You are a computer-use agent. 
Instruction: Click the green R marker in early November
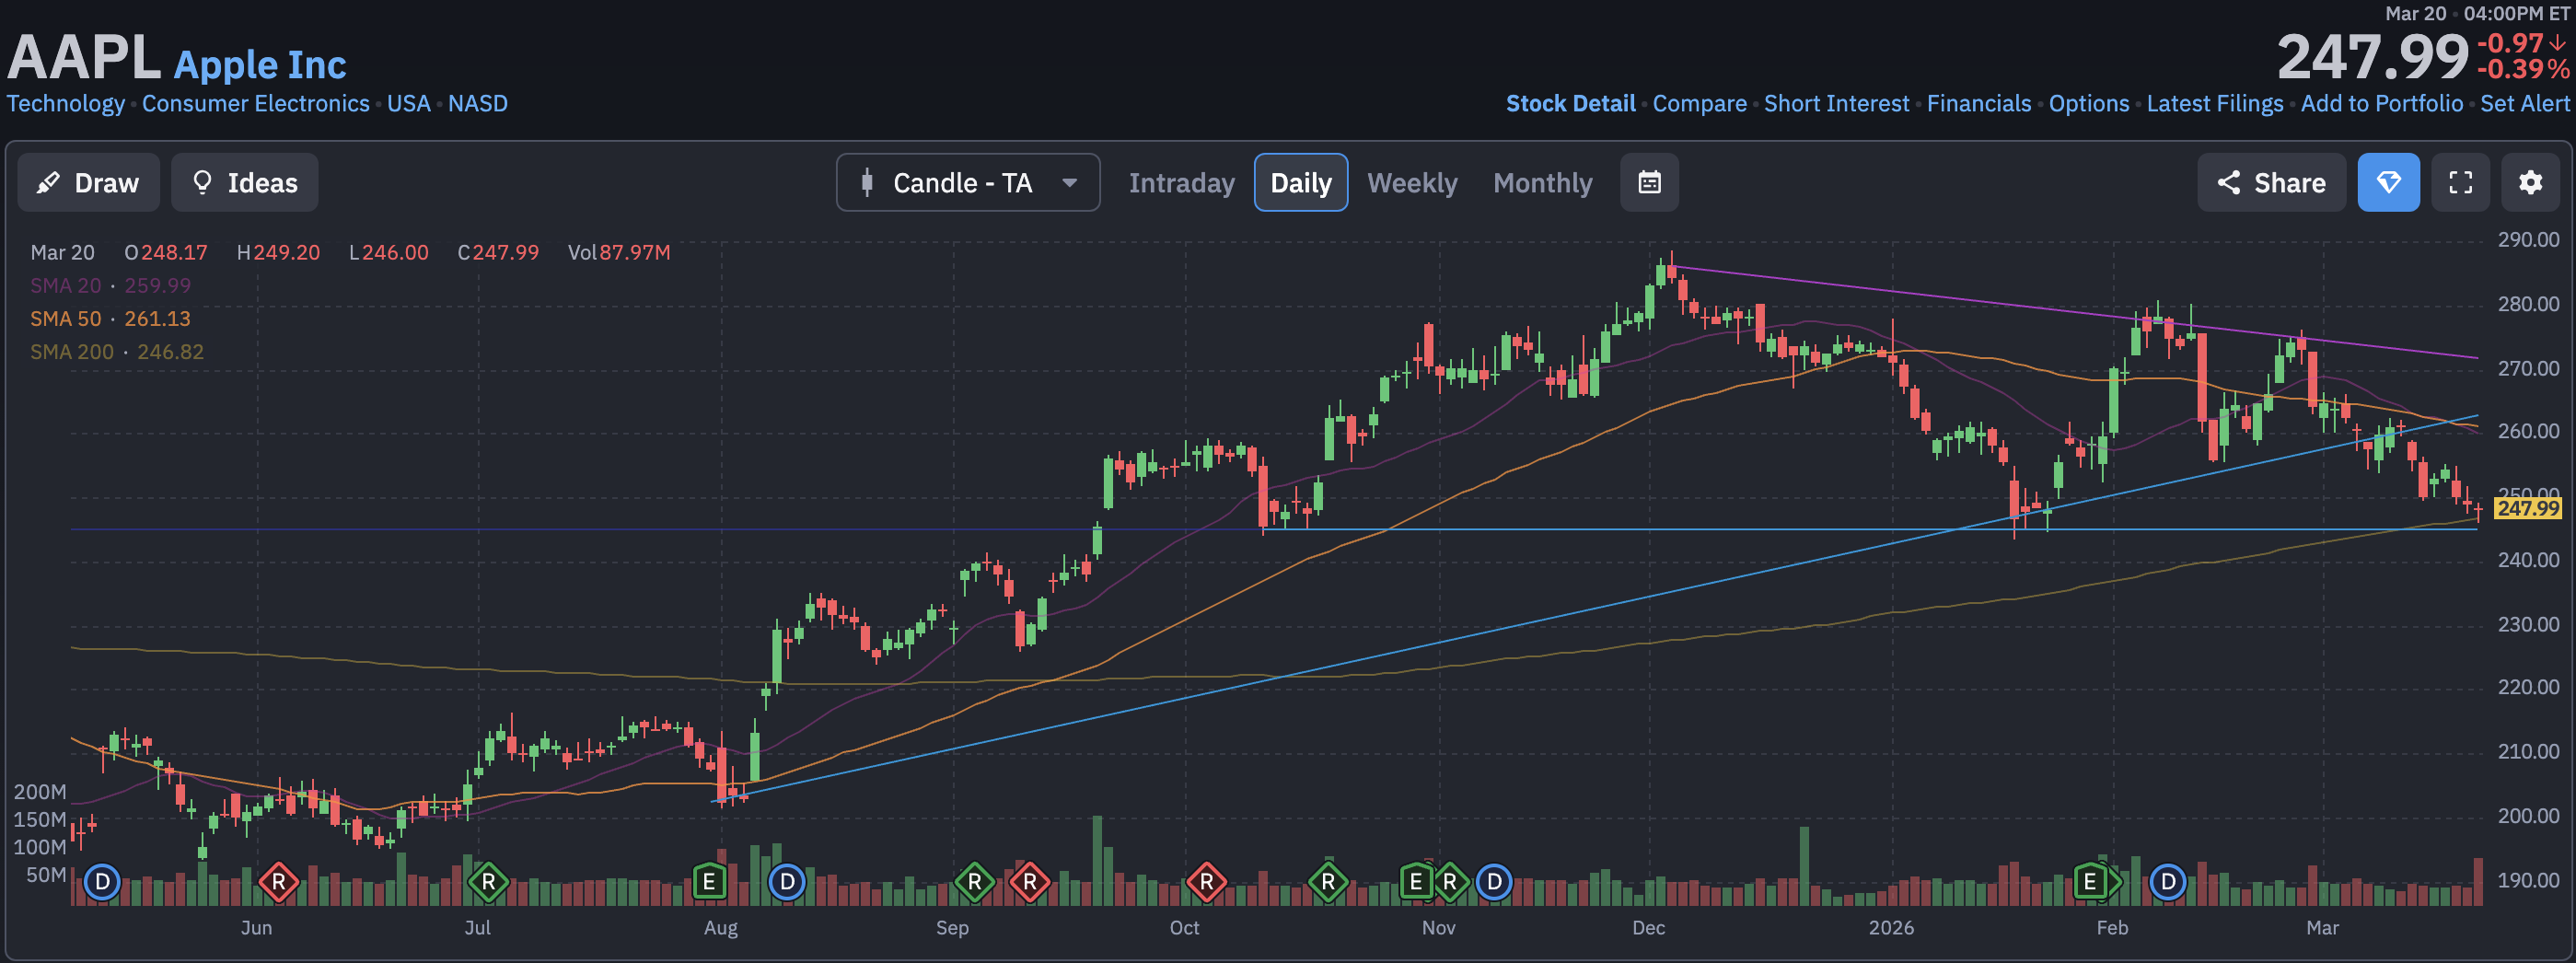pos(1449,882)
